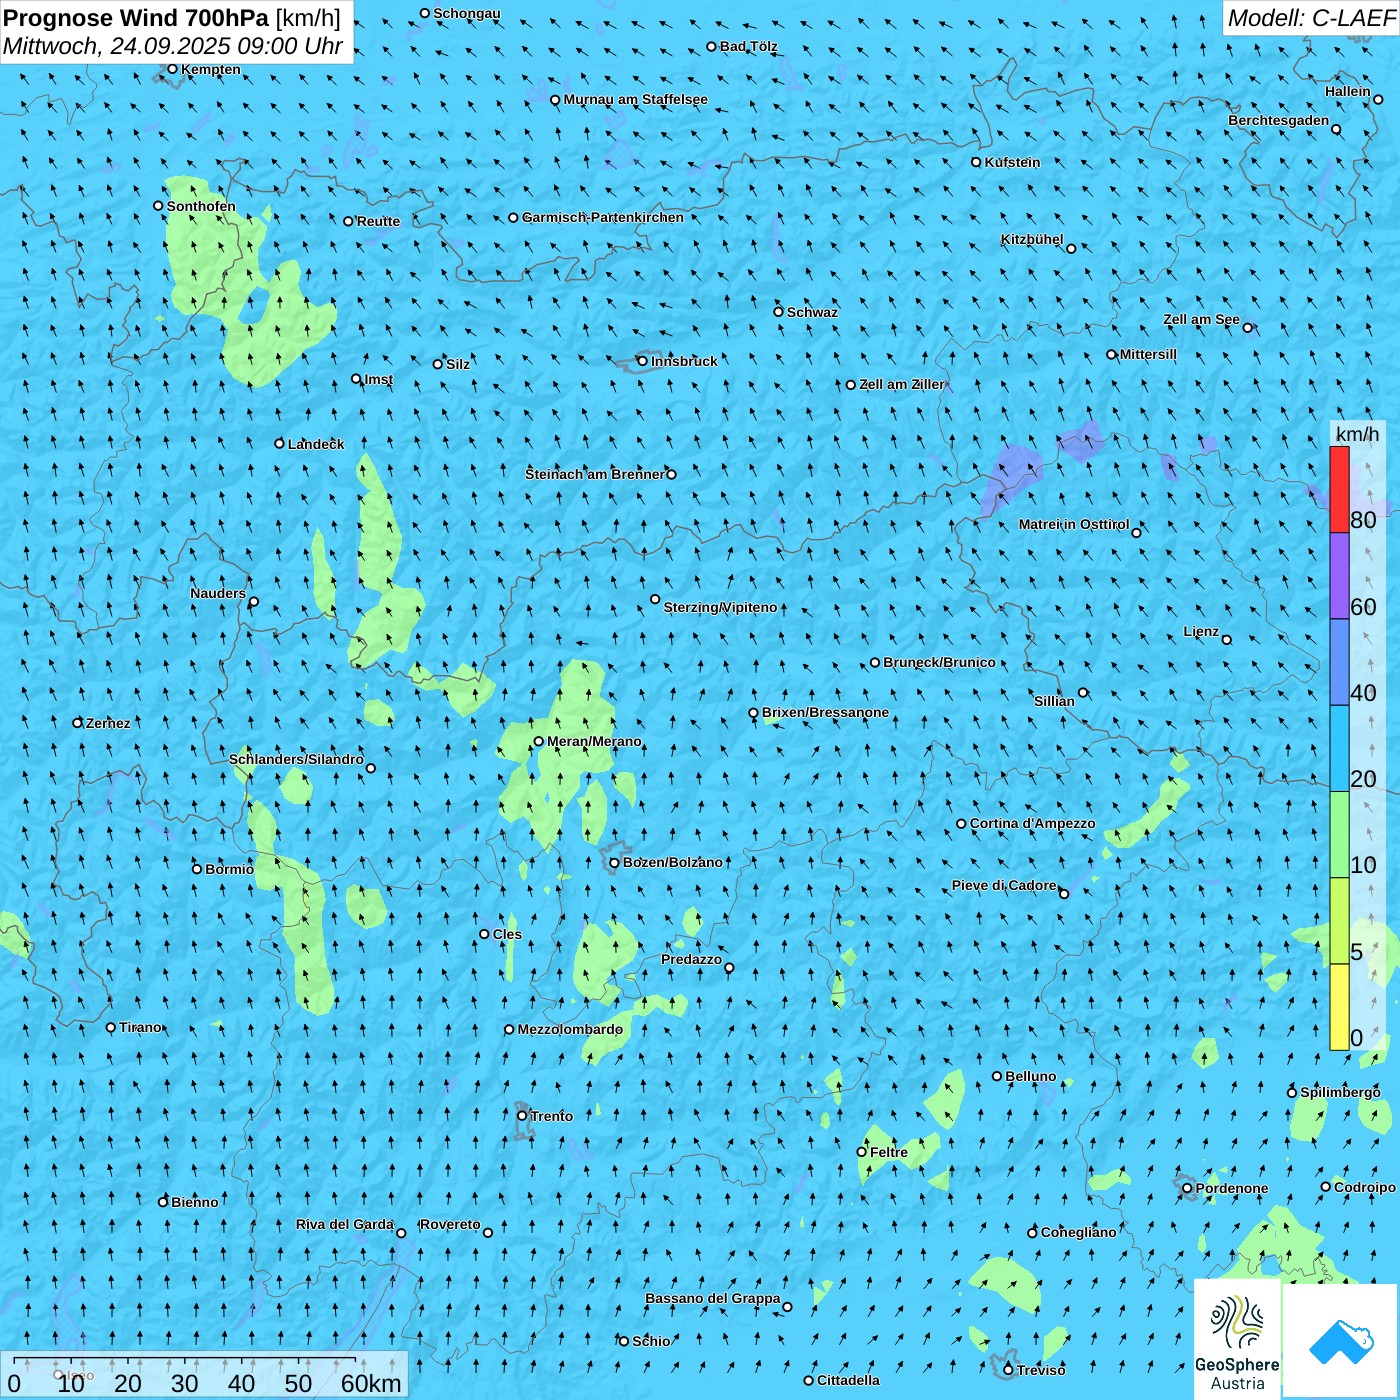Click the Zernez location dot
The image size is (1400, 1400).
(x=78, y=723)
